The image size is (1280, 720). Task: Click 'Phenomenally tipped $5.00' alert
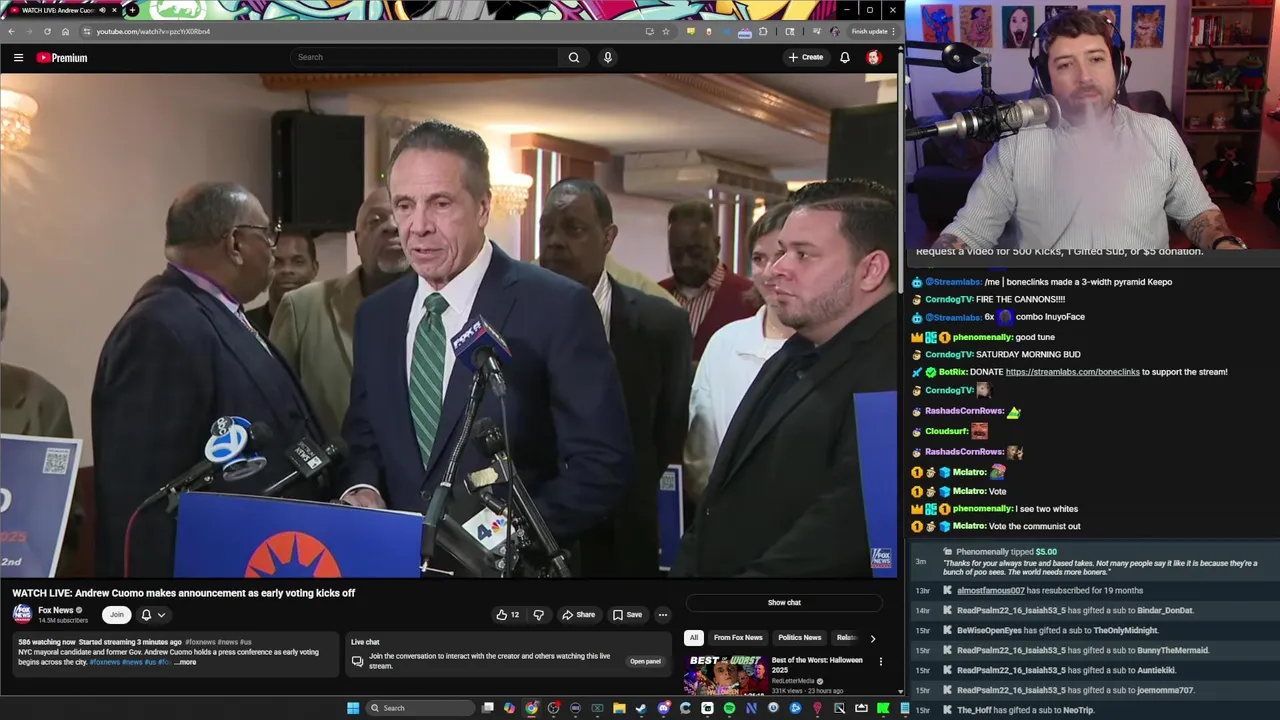coord(1006,552)
